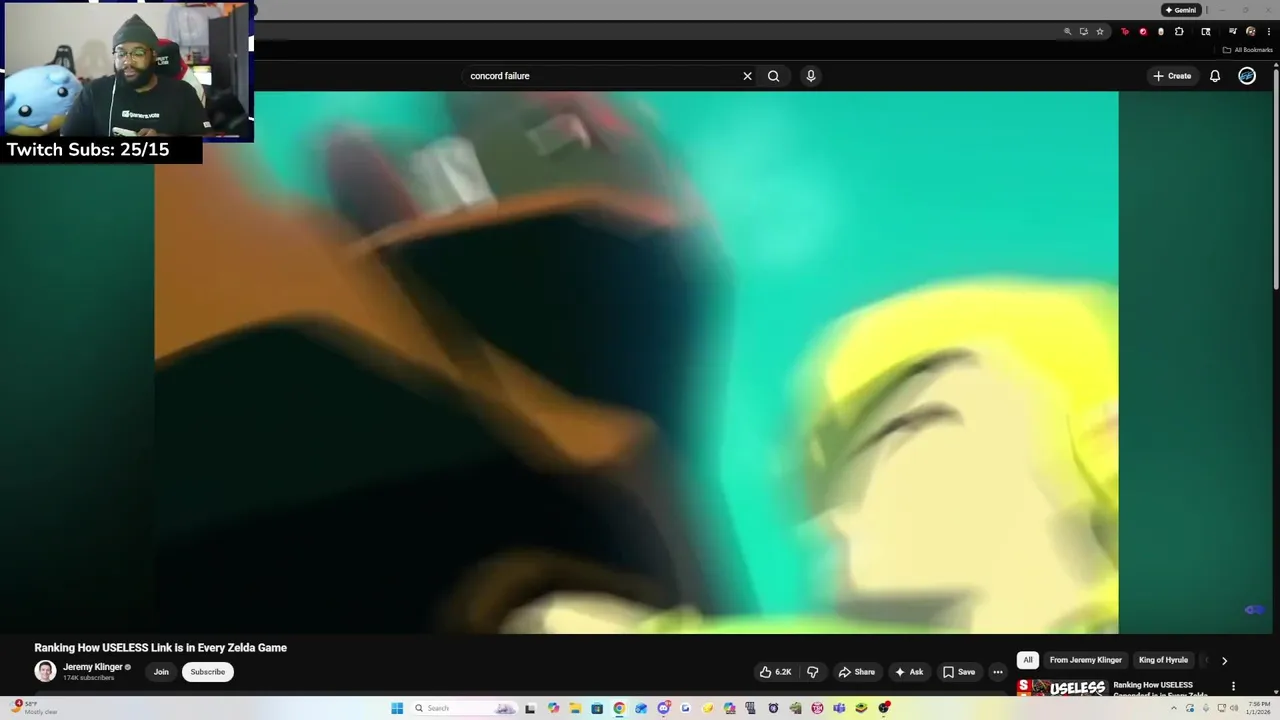
Task: Open Chrome extensions puzzle menu
Action: click(x=1179, y=32)
